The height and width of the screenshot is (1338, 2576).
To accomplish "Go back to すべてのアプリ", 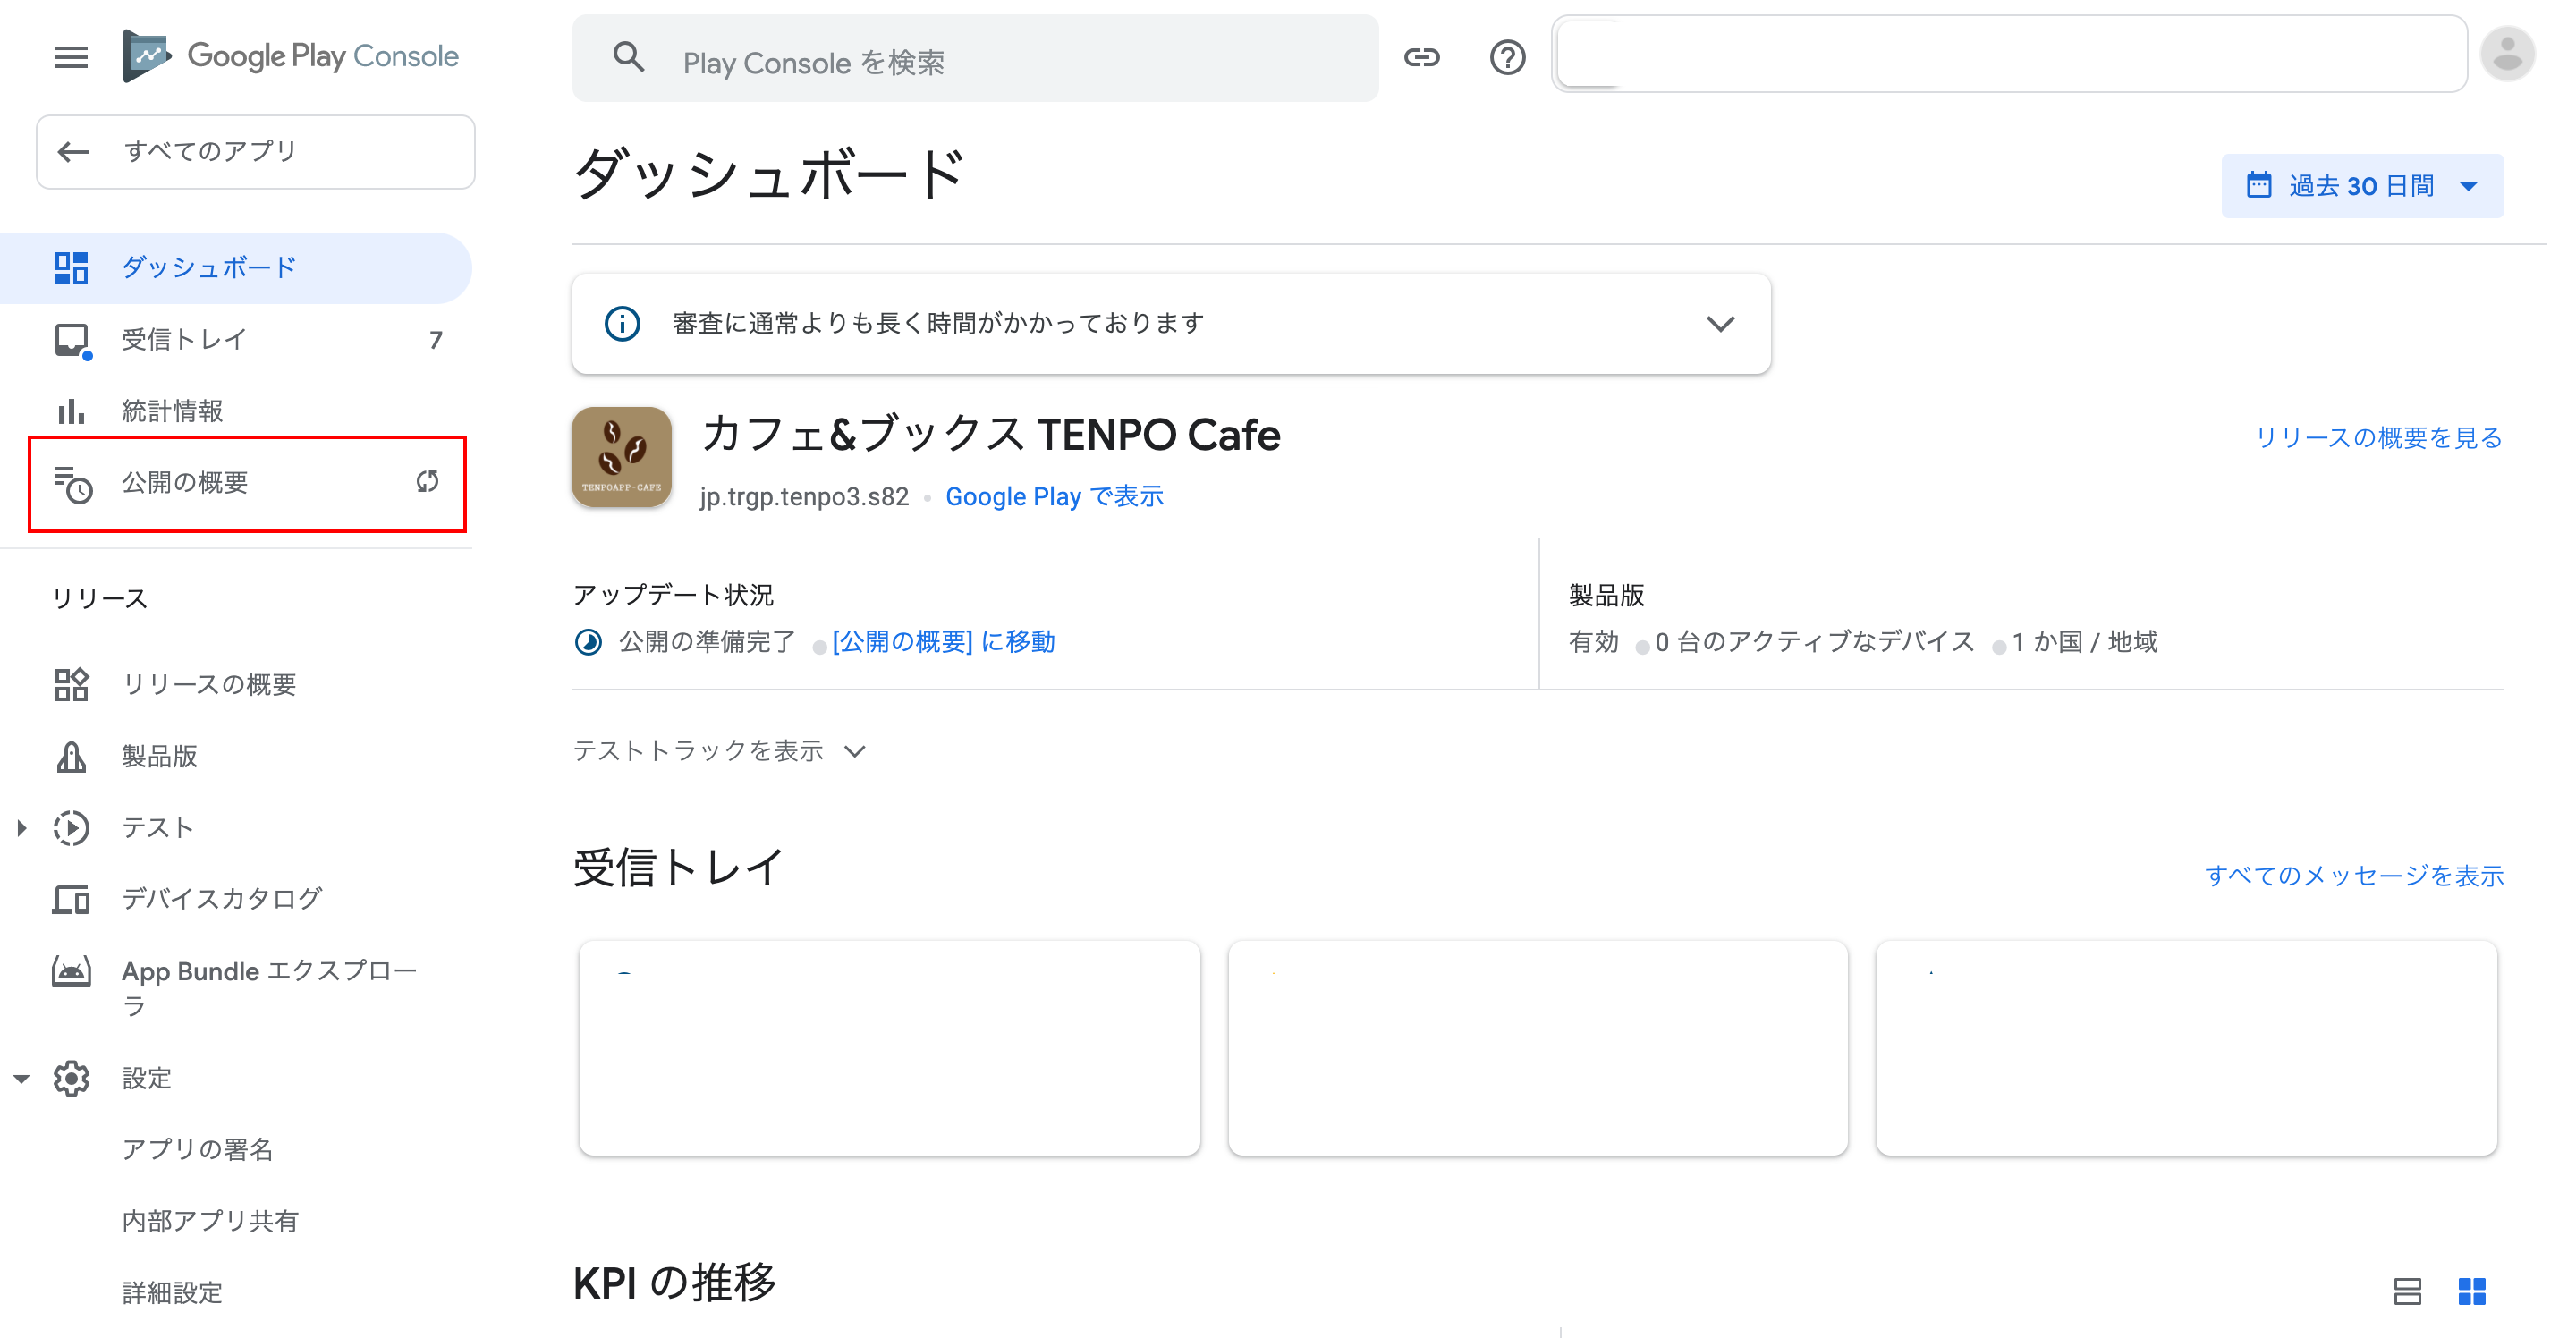I will (255, 152).
